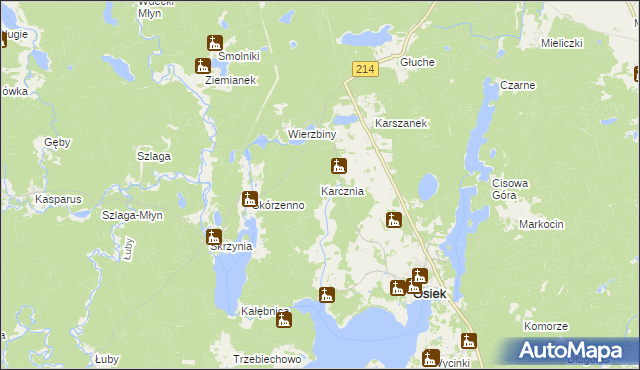Select the Kałębnica place label
The height and width of the screenshot is (370, 640).
pos(265,311)
